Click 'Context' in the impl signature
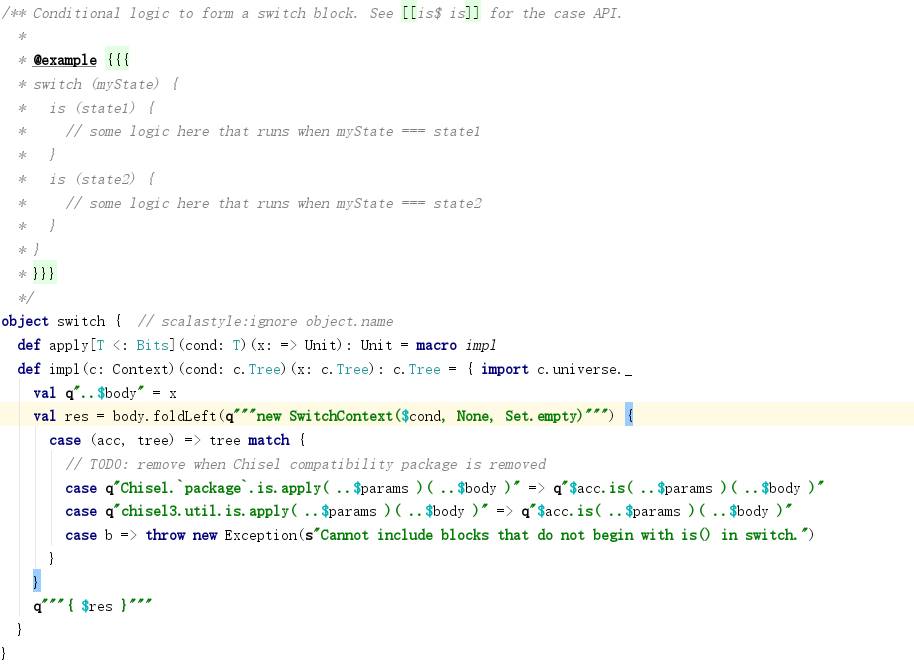This screenshot has height=669, width=914. [x=140, y=369]
